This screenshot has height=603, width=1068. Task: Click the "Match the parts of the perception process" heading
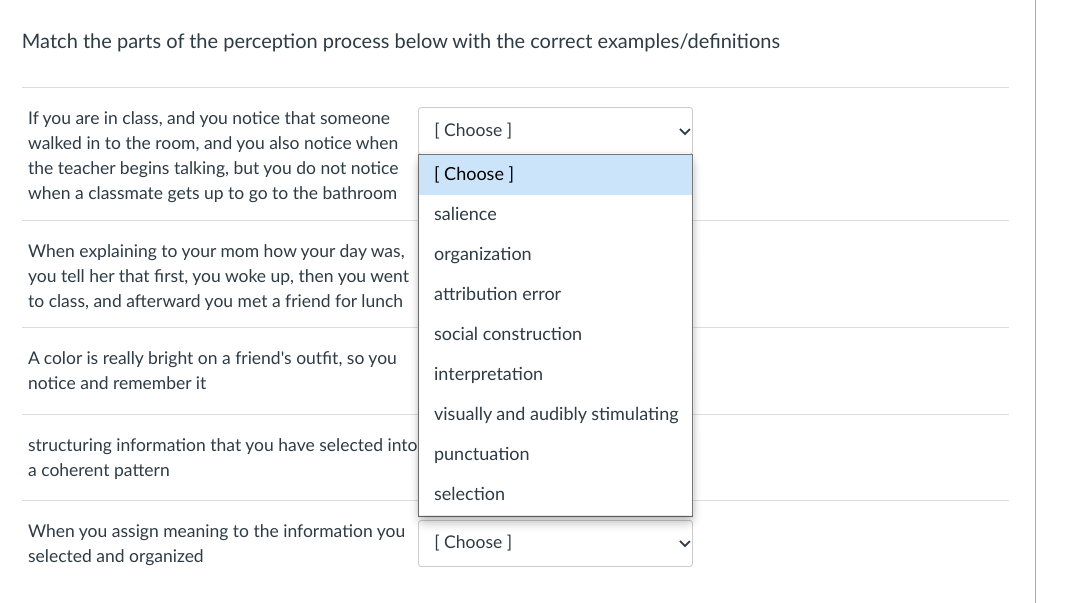click(x=400, y=41)
